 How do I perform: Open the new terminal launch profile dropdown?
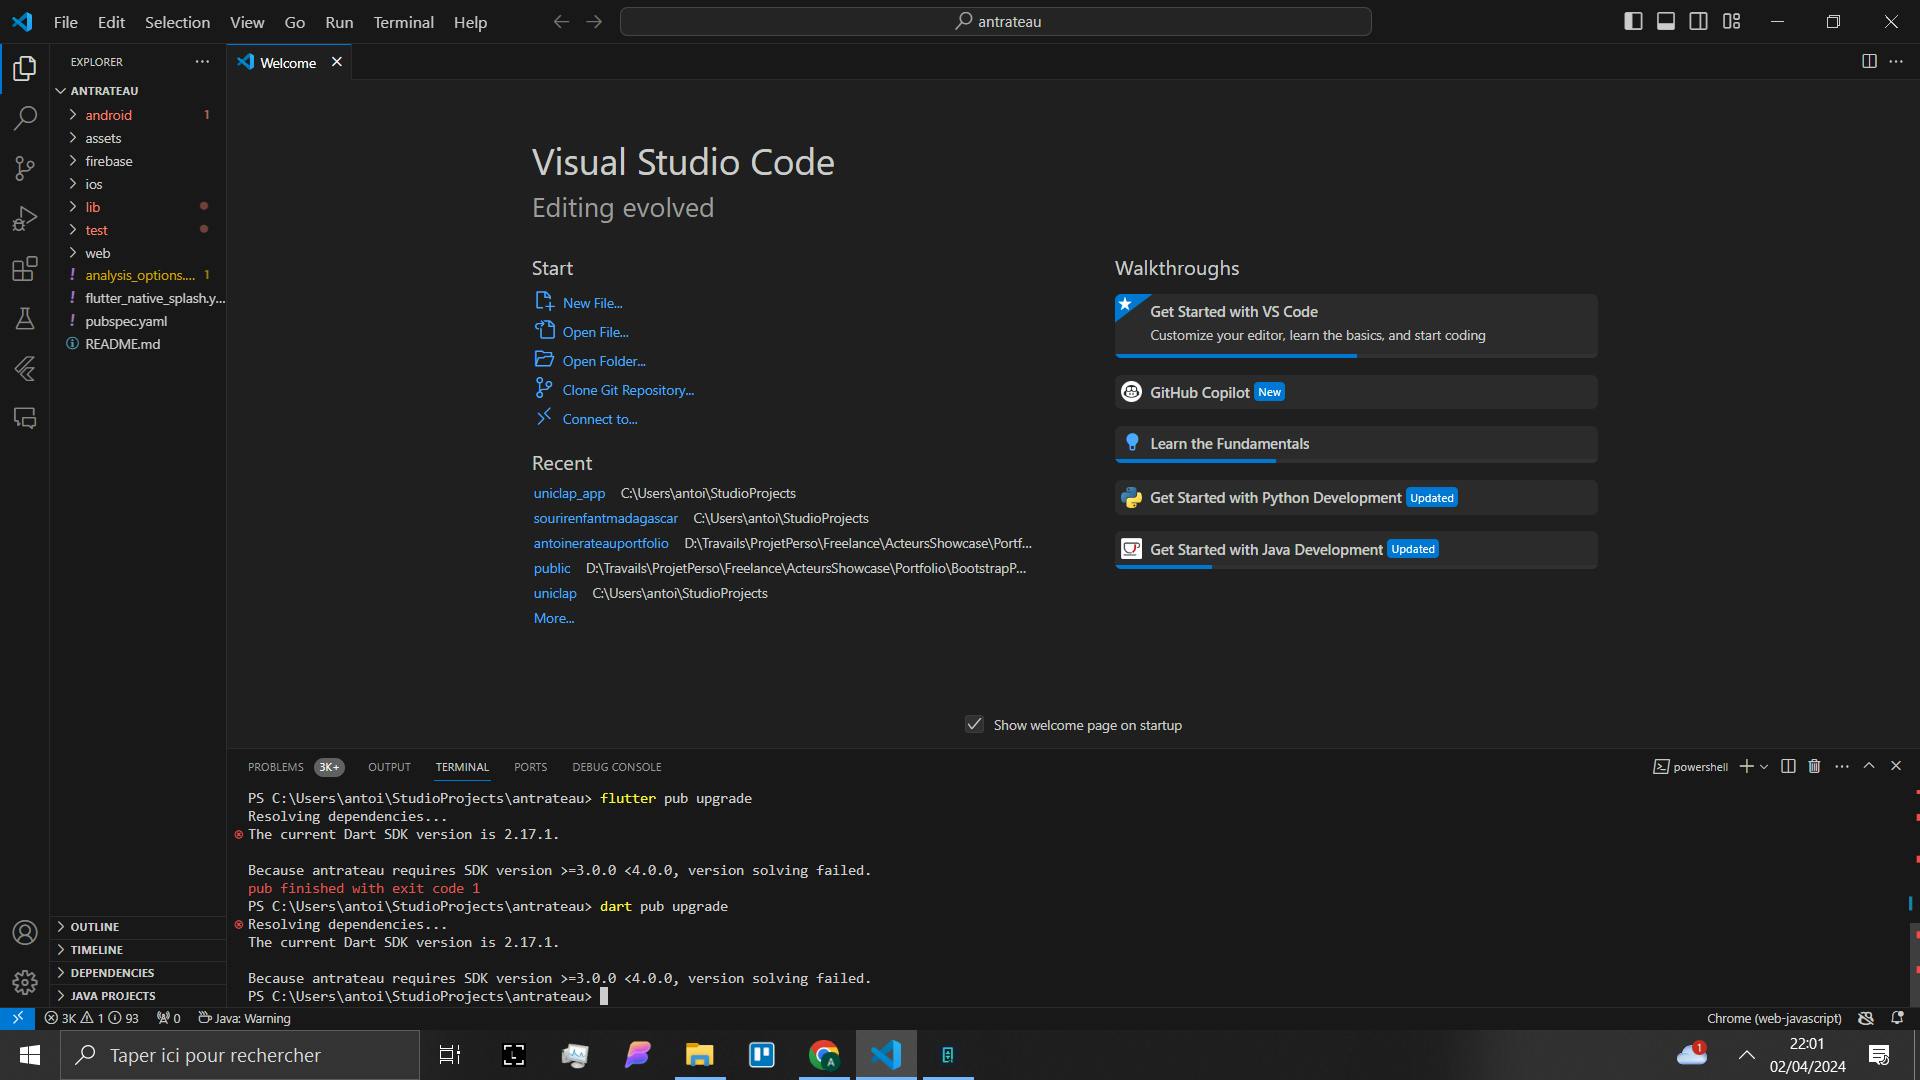coord(1764,766)
